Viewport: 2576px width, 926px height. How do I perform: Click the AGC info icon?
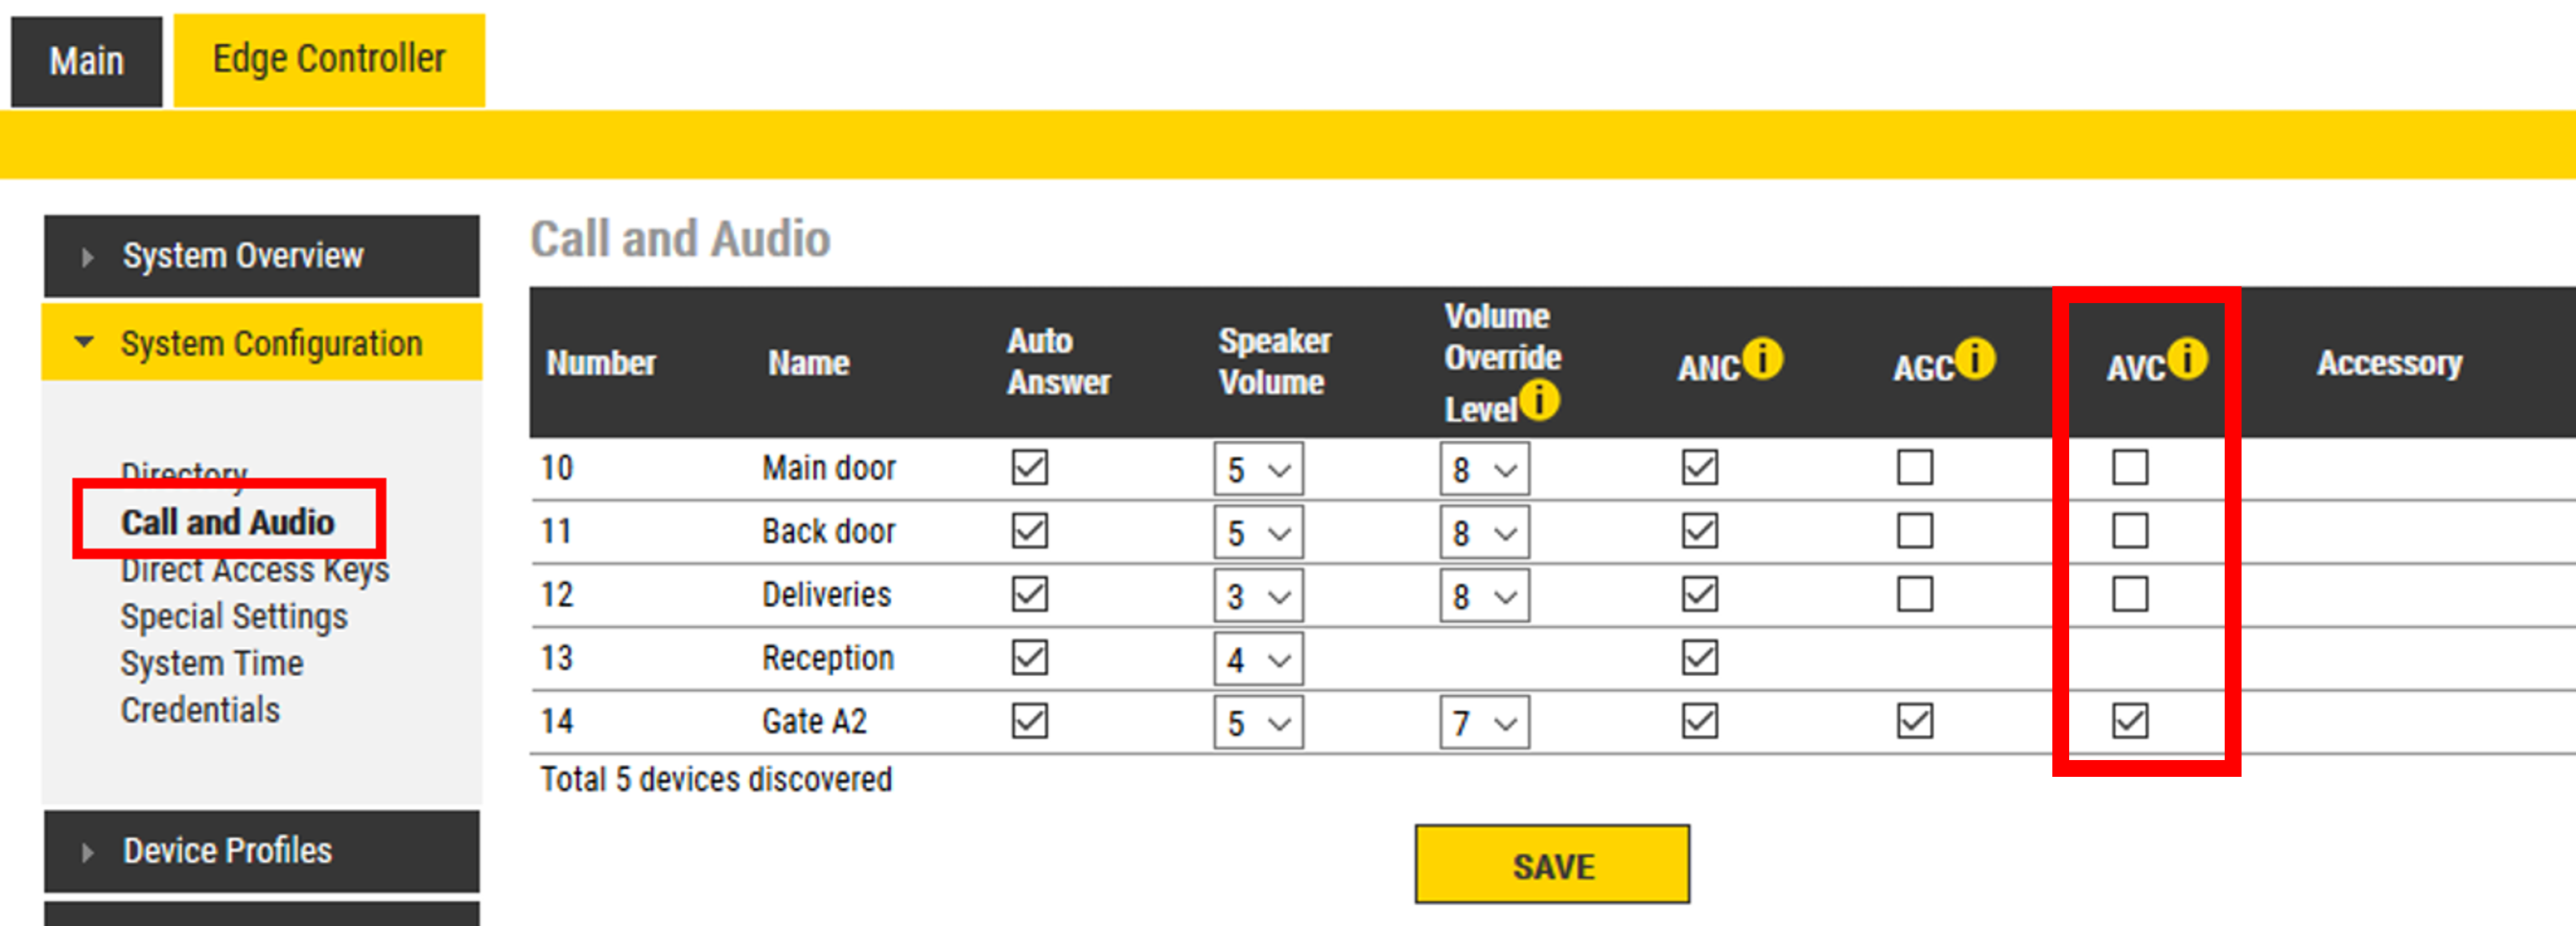1975,359
